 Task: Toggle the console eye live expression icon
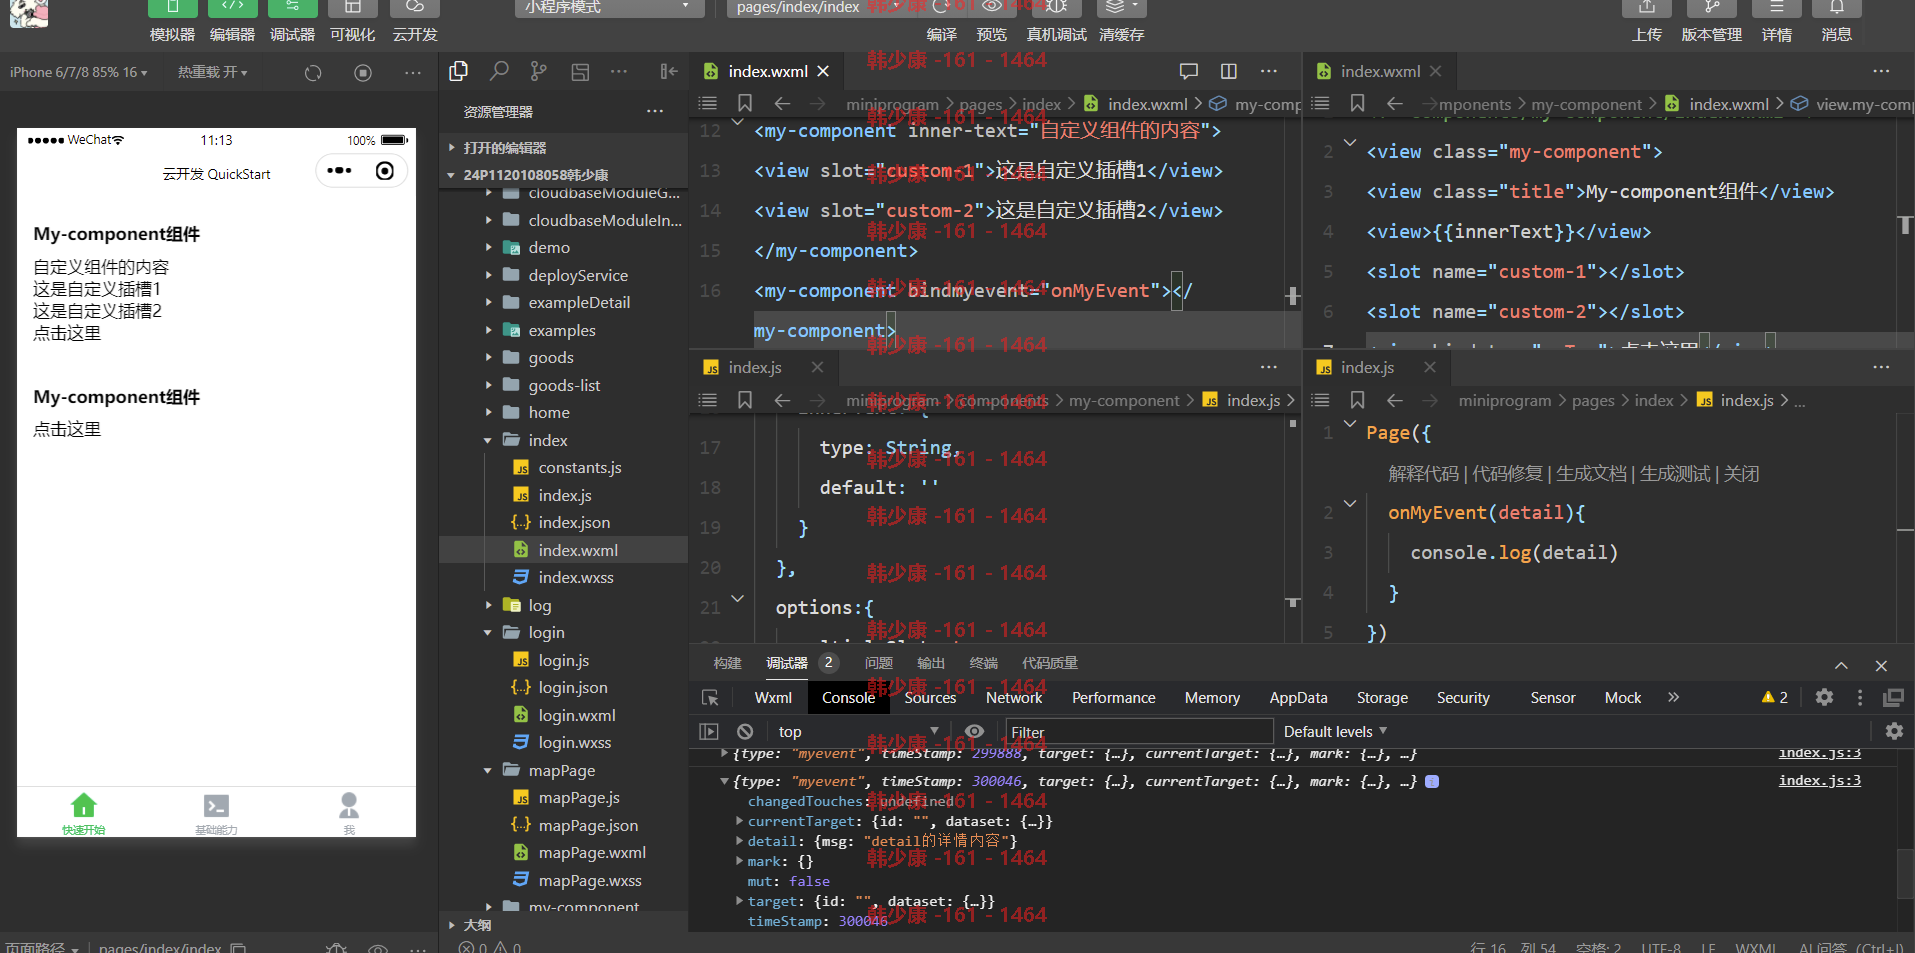coord(974,731)
